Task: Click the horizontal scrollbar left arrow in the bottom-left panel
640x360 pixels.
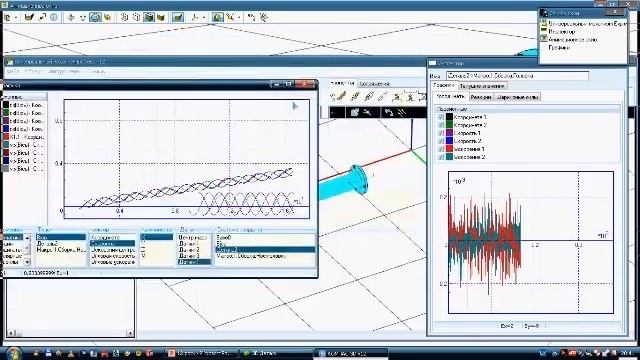Action: click(10, 333)
